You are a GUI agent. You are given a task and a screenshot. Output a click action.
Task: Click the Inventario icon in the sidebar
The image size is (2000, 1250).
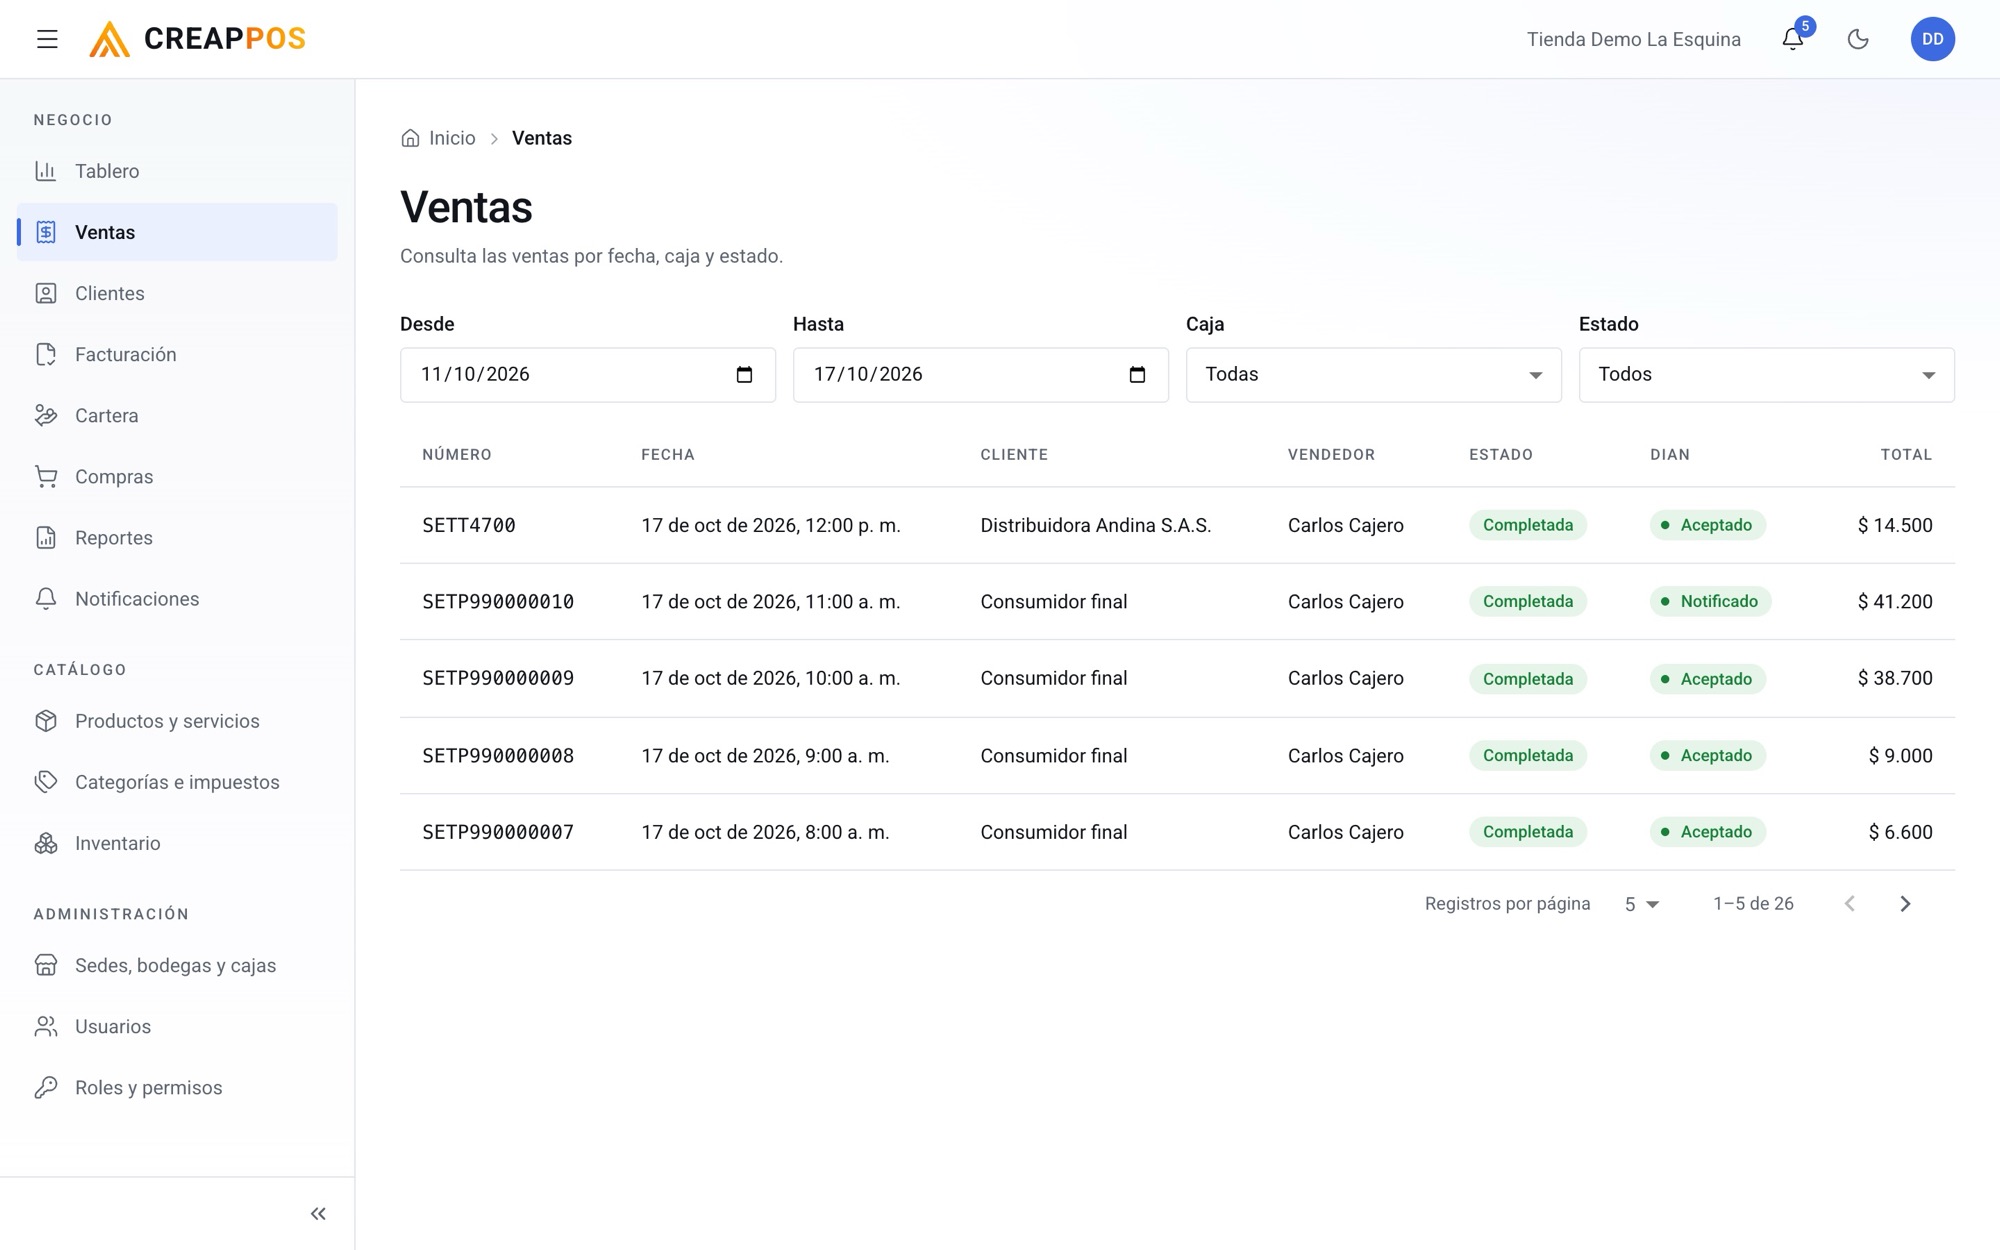[46, 843]
